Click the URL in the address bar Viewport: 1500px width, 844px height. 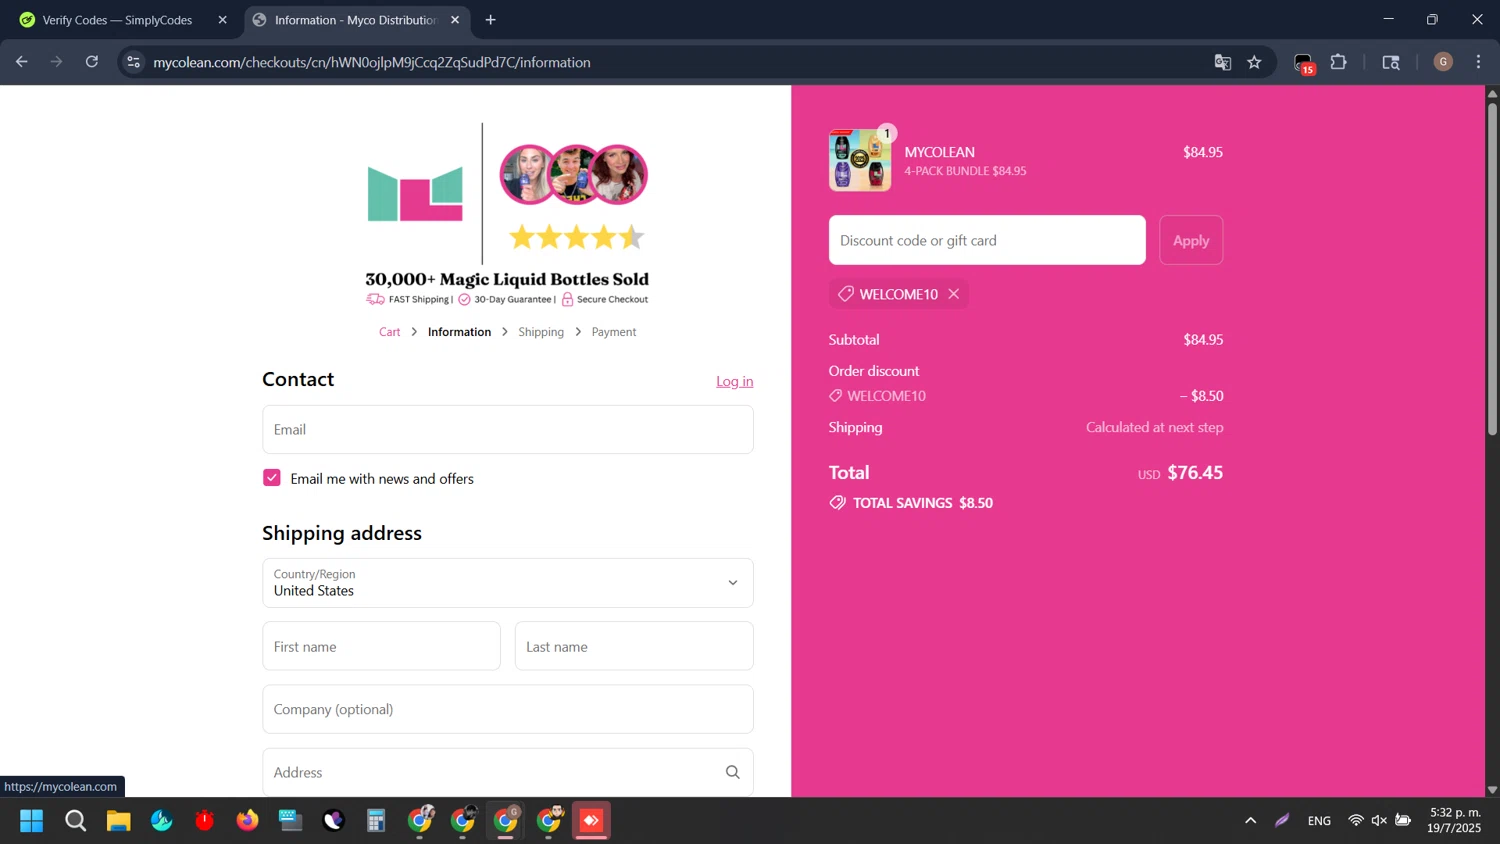[x=372, y=62]
